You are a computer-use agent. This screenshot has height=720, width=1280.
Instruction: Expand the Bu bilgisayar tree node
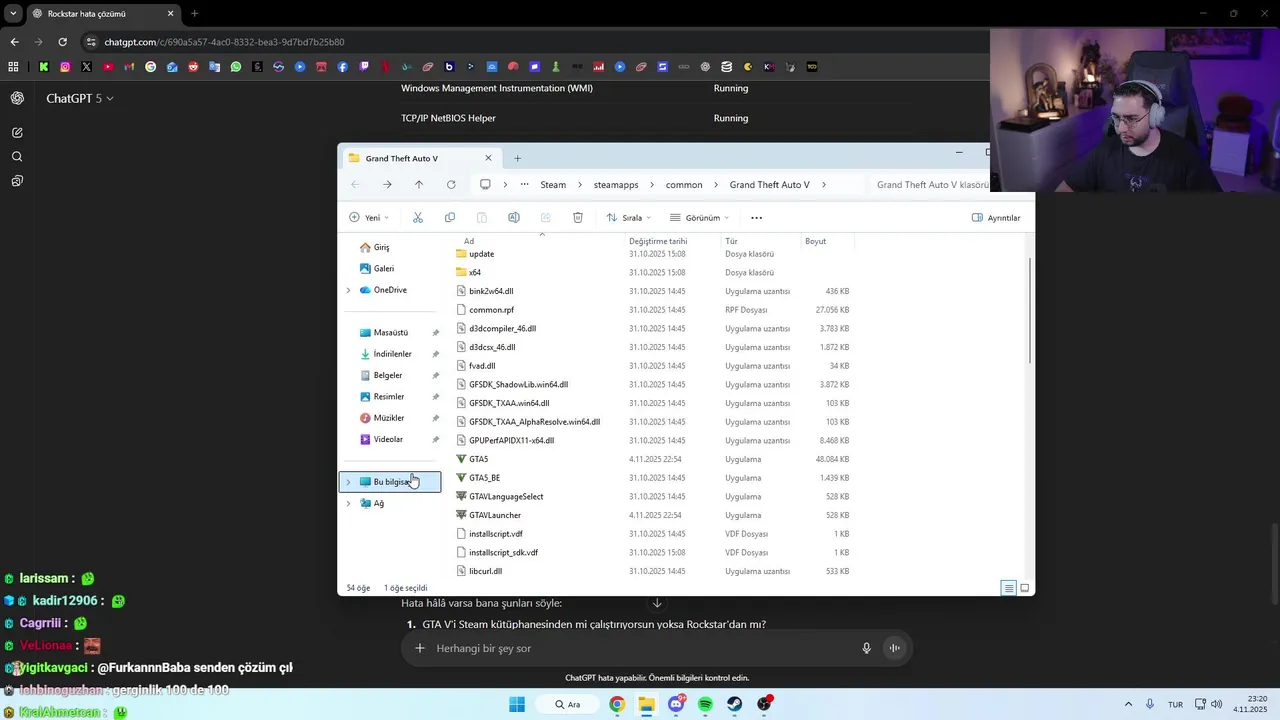click(x=348, y=482)
